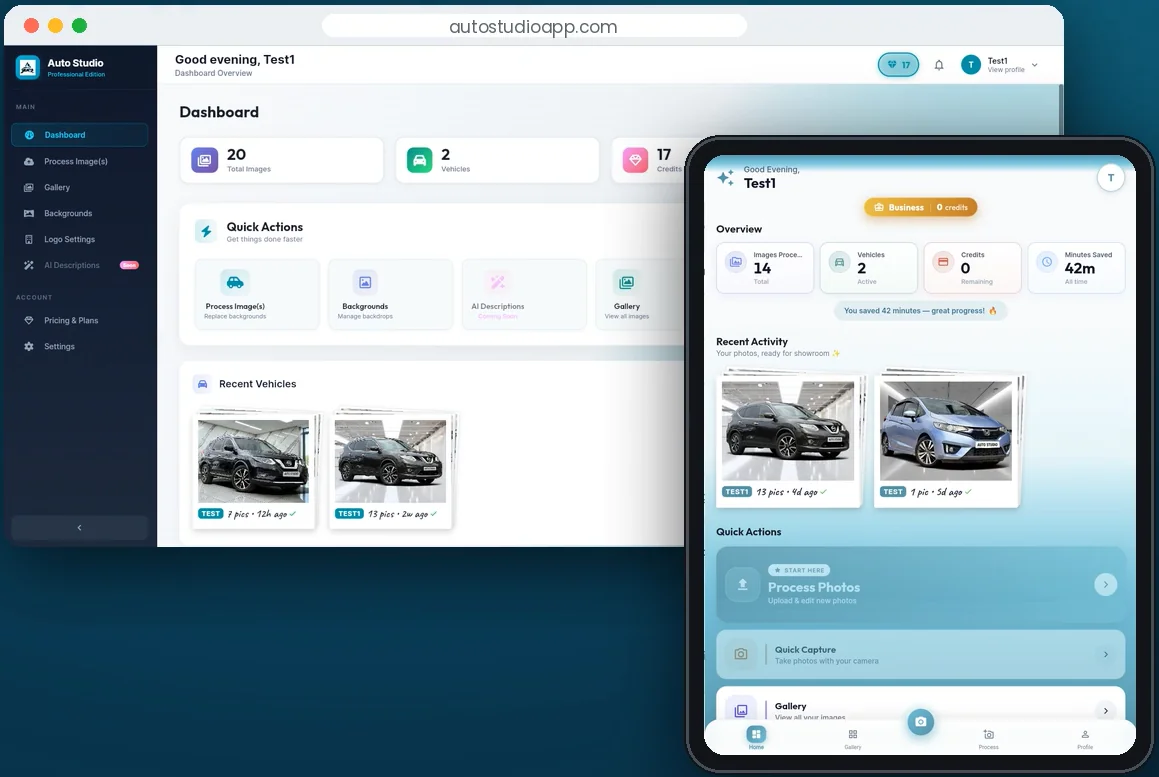Tap the Gallery images icon on tablet row
Viewport: 1159px width, 777px height.
[741, 710]
